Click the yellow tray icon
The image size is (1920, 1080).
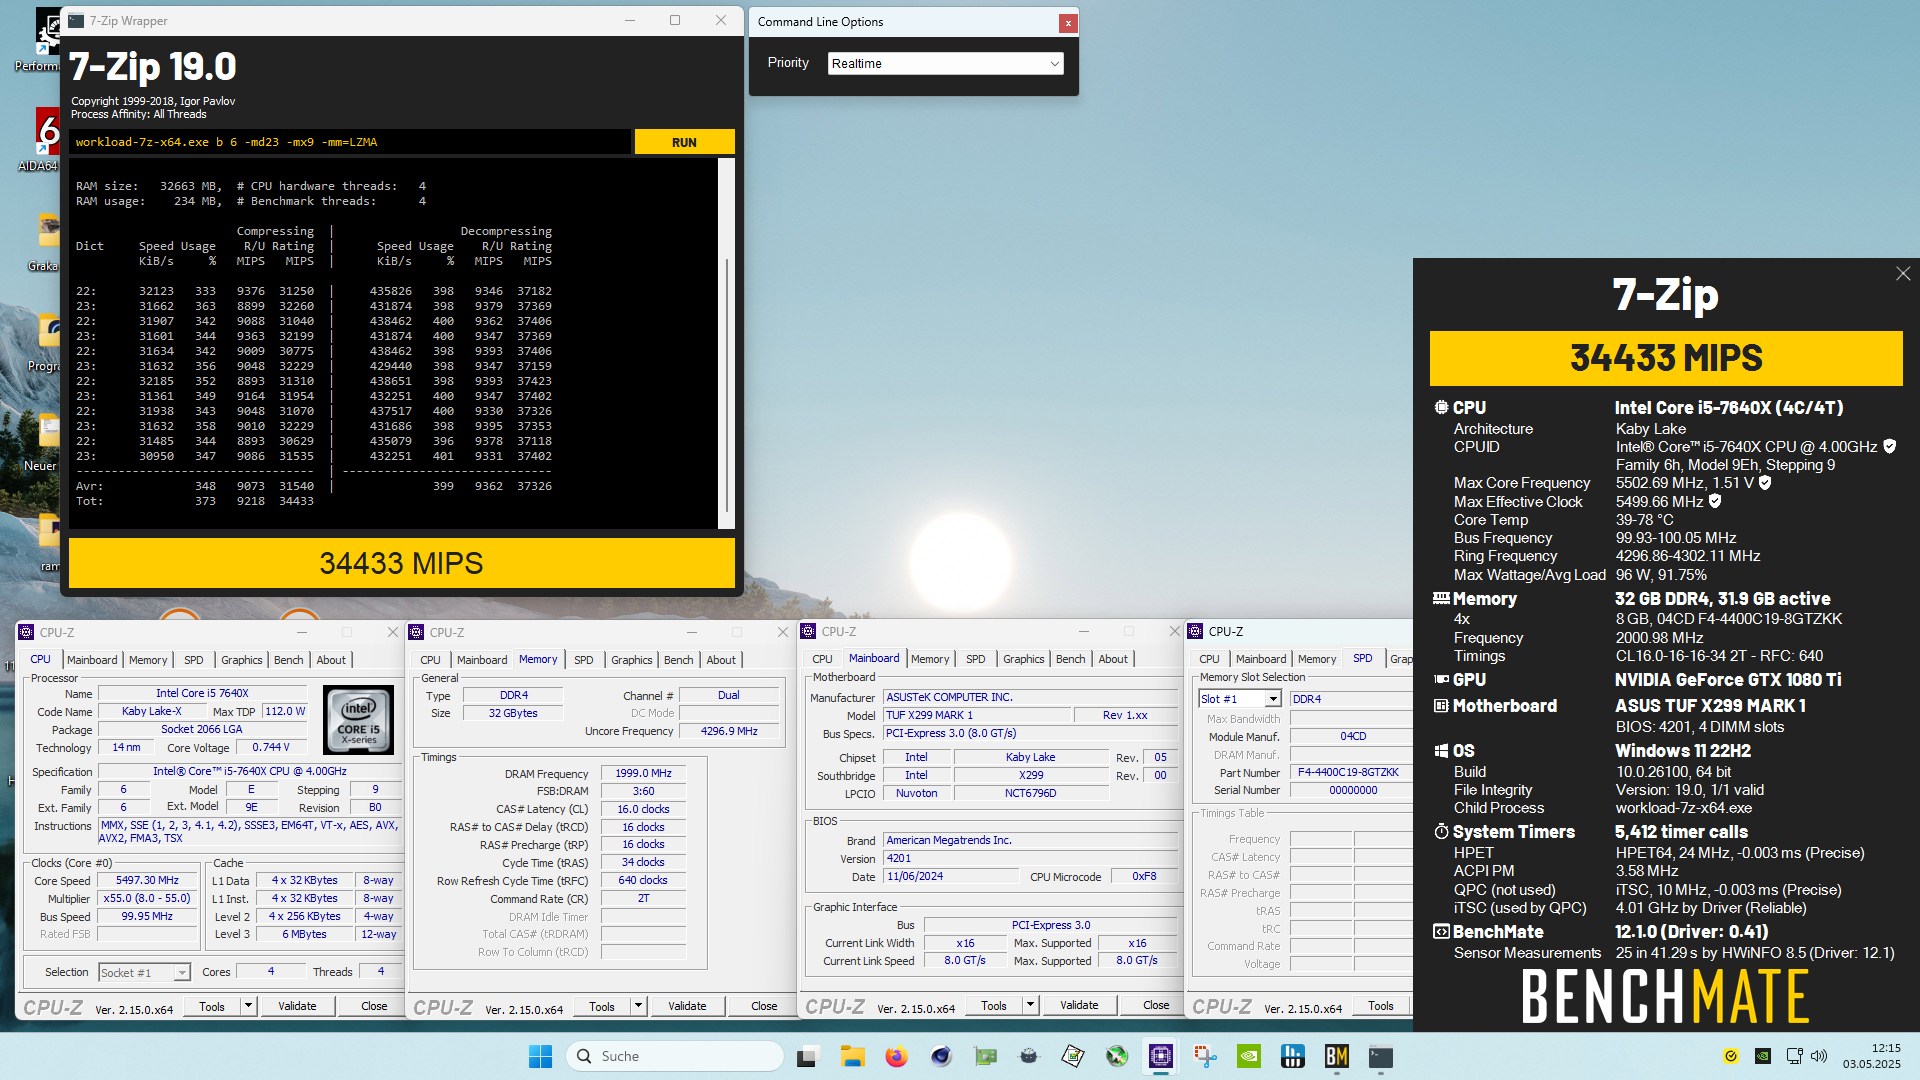click(1732, 1056)
